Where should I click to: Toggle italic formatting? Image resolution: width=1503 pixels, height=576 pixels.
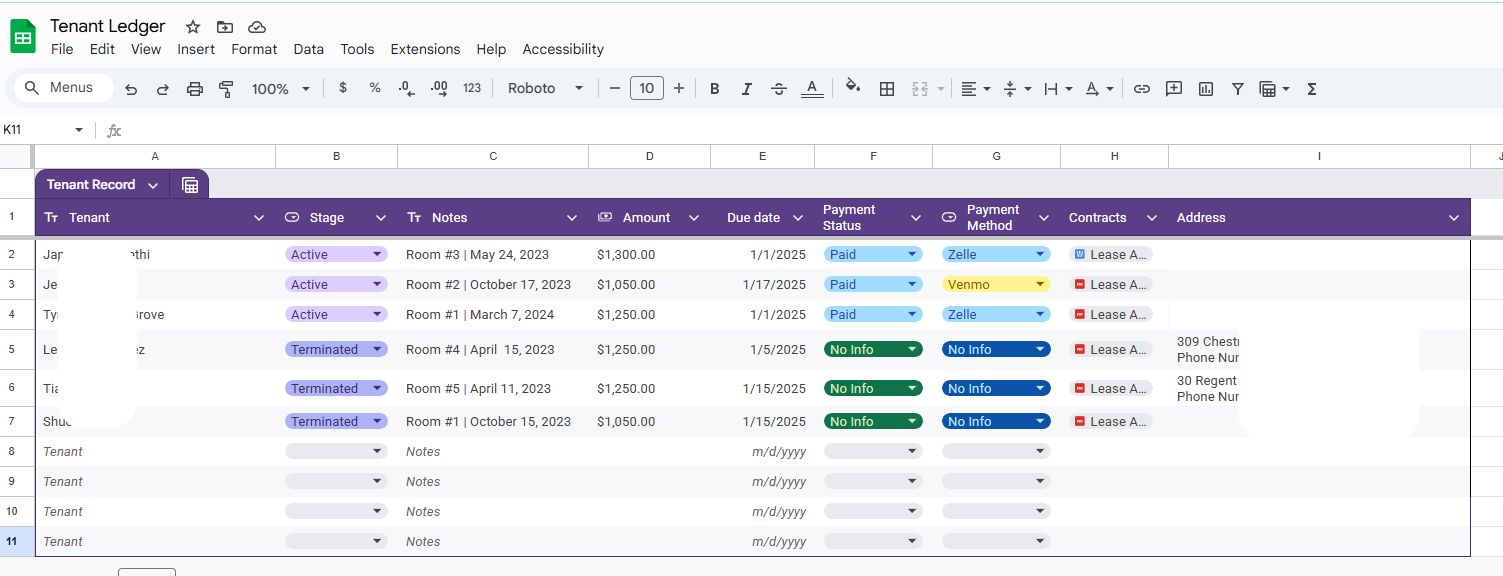click(x=746, y=89)
